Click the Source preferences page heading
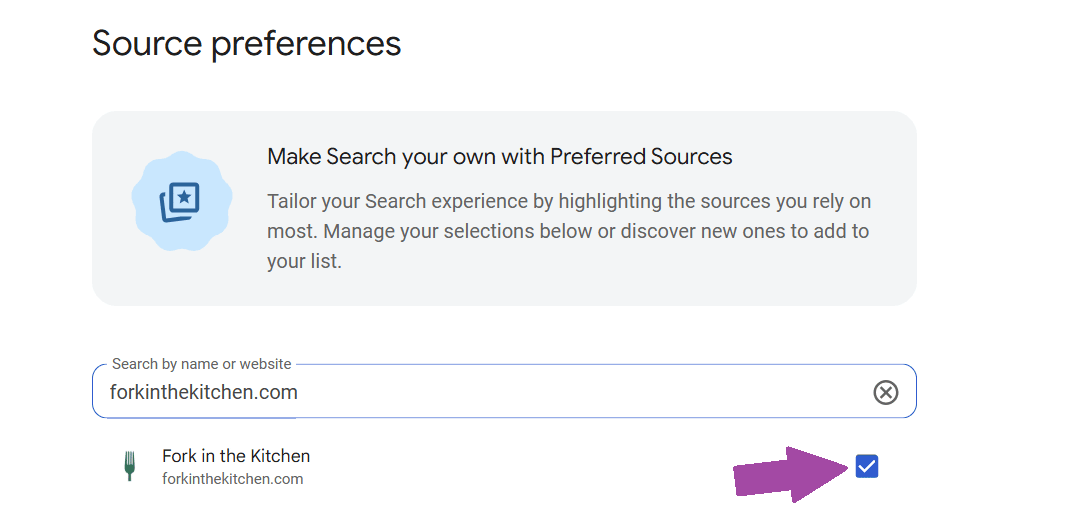This screenshot has width=1066, height=523. point(247,43)
